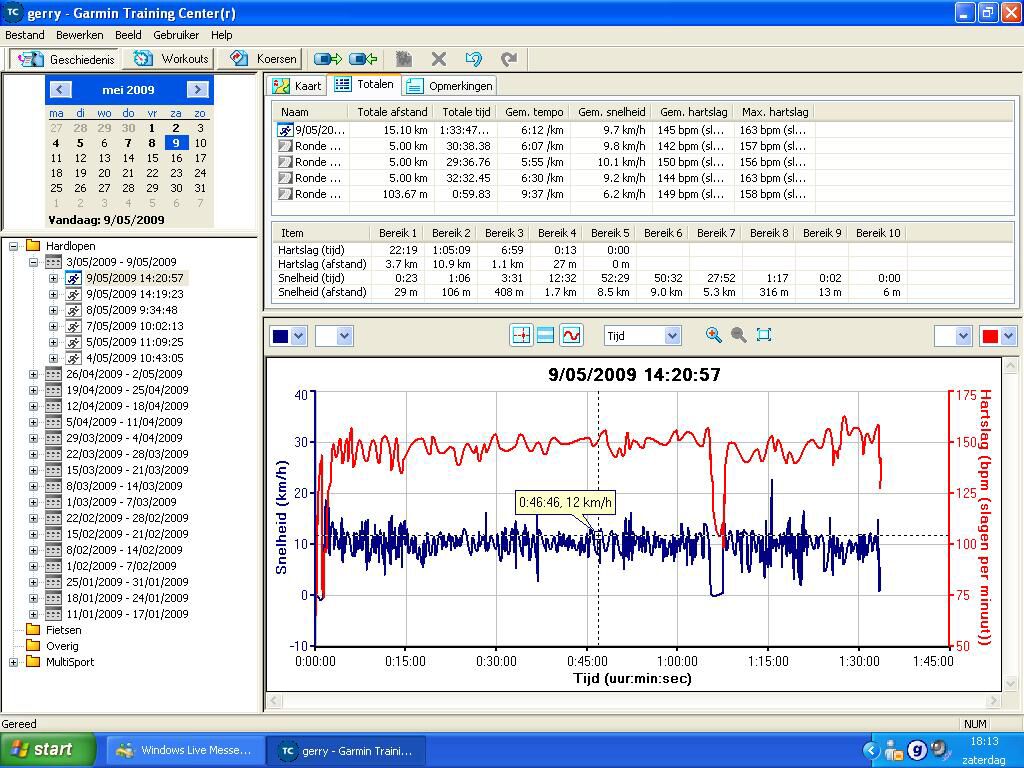The image size is (1024, 768).
Task: Click the runner icon of 9/05/2009 14:19:23
Action: pos(74,295)
